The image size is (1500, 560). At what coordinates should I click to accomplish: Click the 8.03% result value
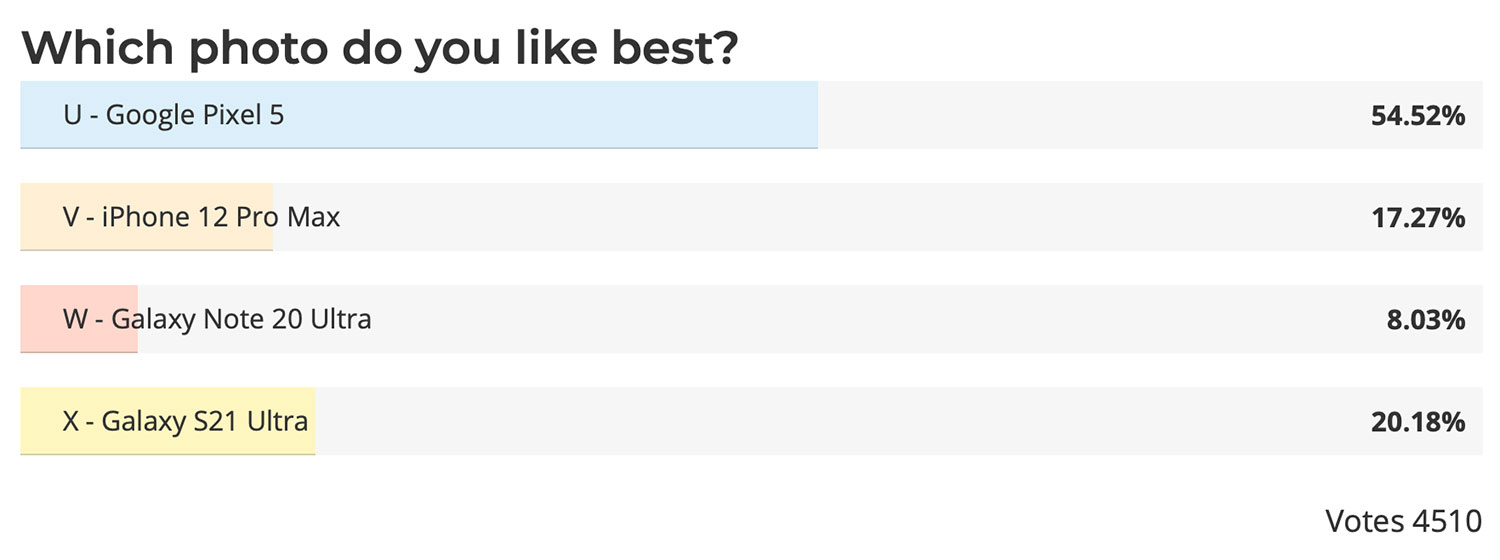[1425, 320]
